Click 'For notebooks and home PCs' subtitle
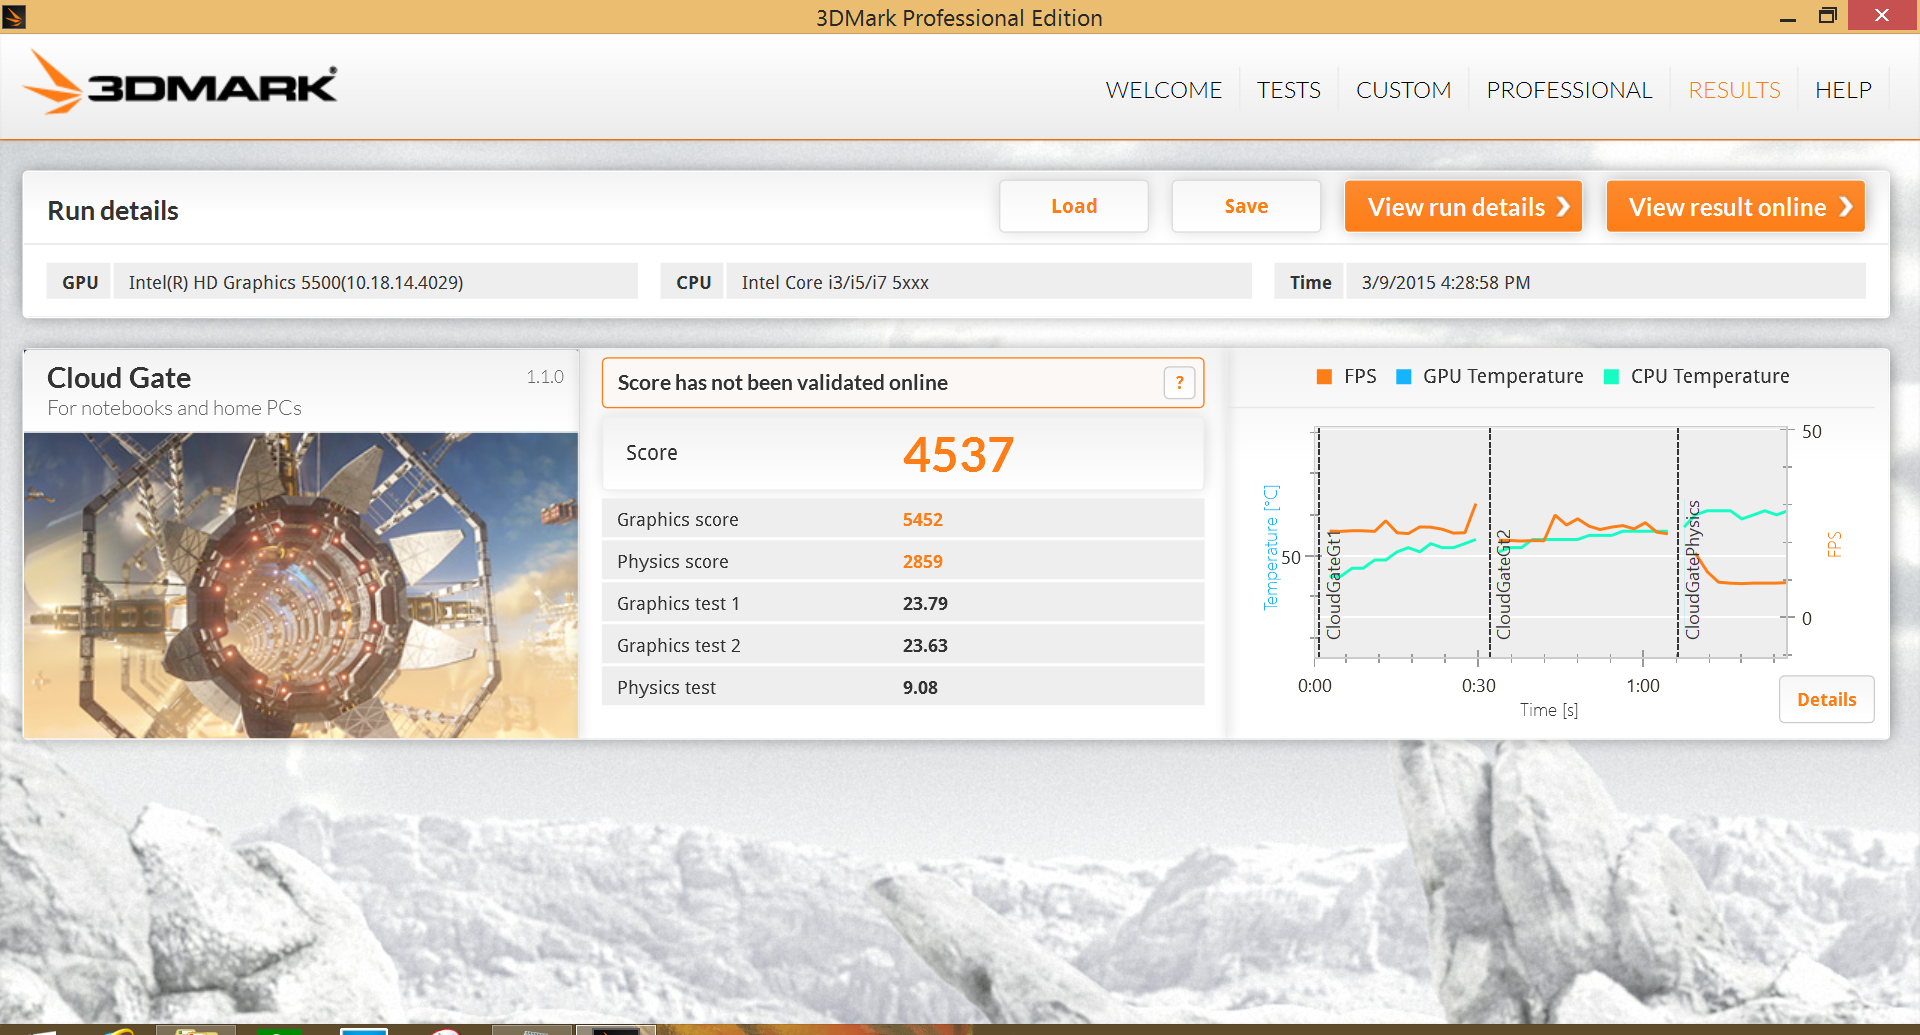This screenshot has width=1920, height=1035. (174, 408)
